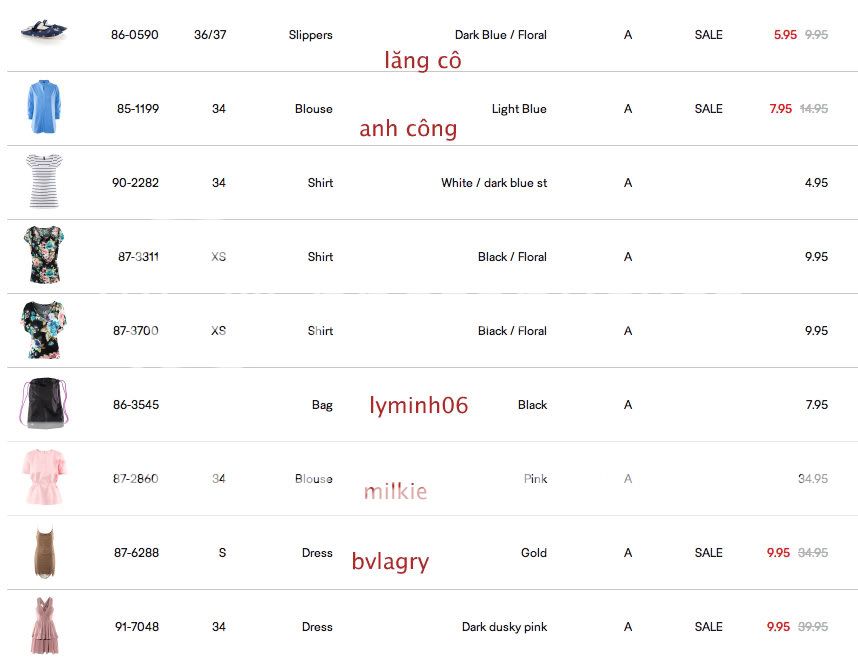Open the pink blouse product picture
The width and height of the screenshot is (858, 662).
44,478
